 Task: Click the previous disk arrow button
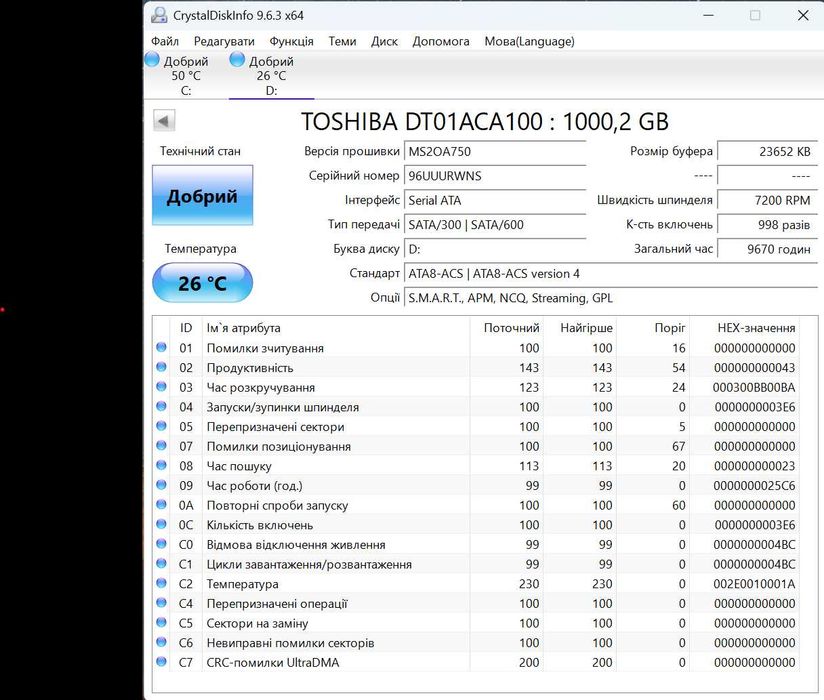point(164,121)
